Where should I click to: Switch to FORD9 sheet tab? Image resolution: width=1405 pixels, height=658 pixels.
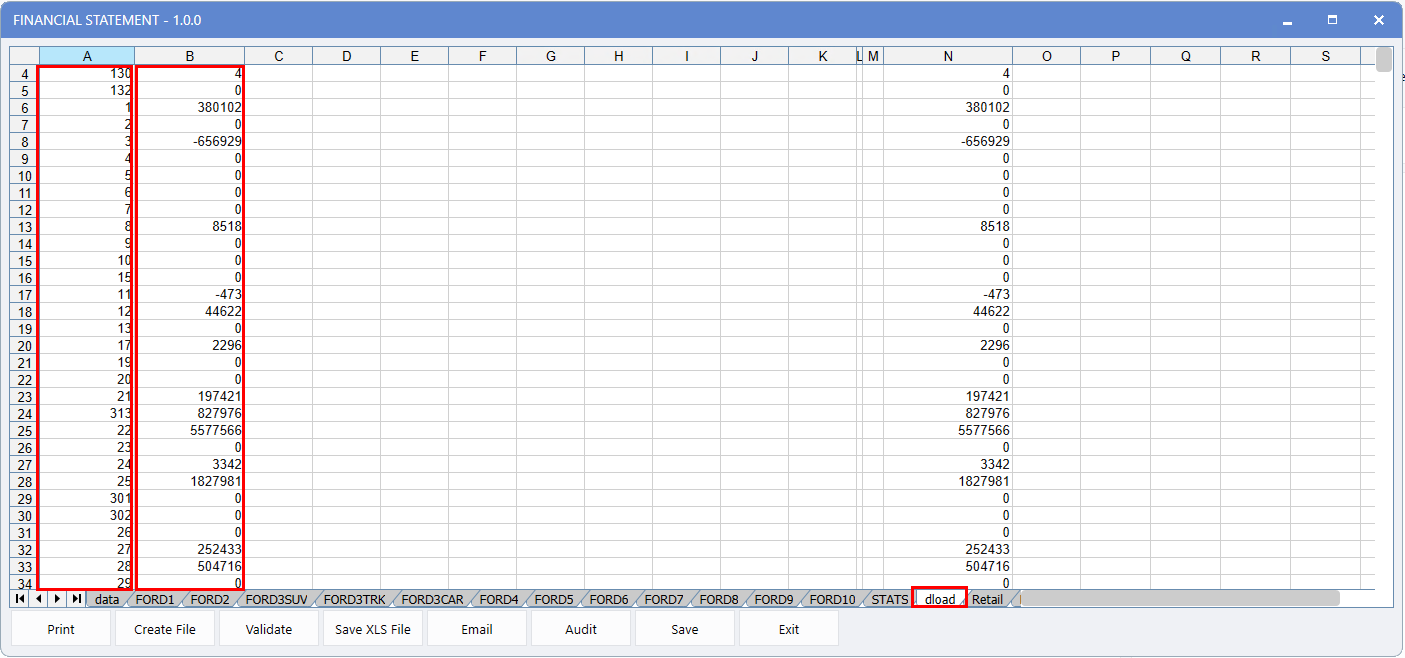pyautogui.click(x=774, y=600)
